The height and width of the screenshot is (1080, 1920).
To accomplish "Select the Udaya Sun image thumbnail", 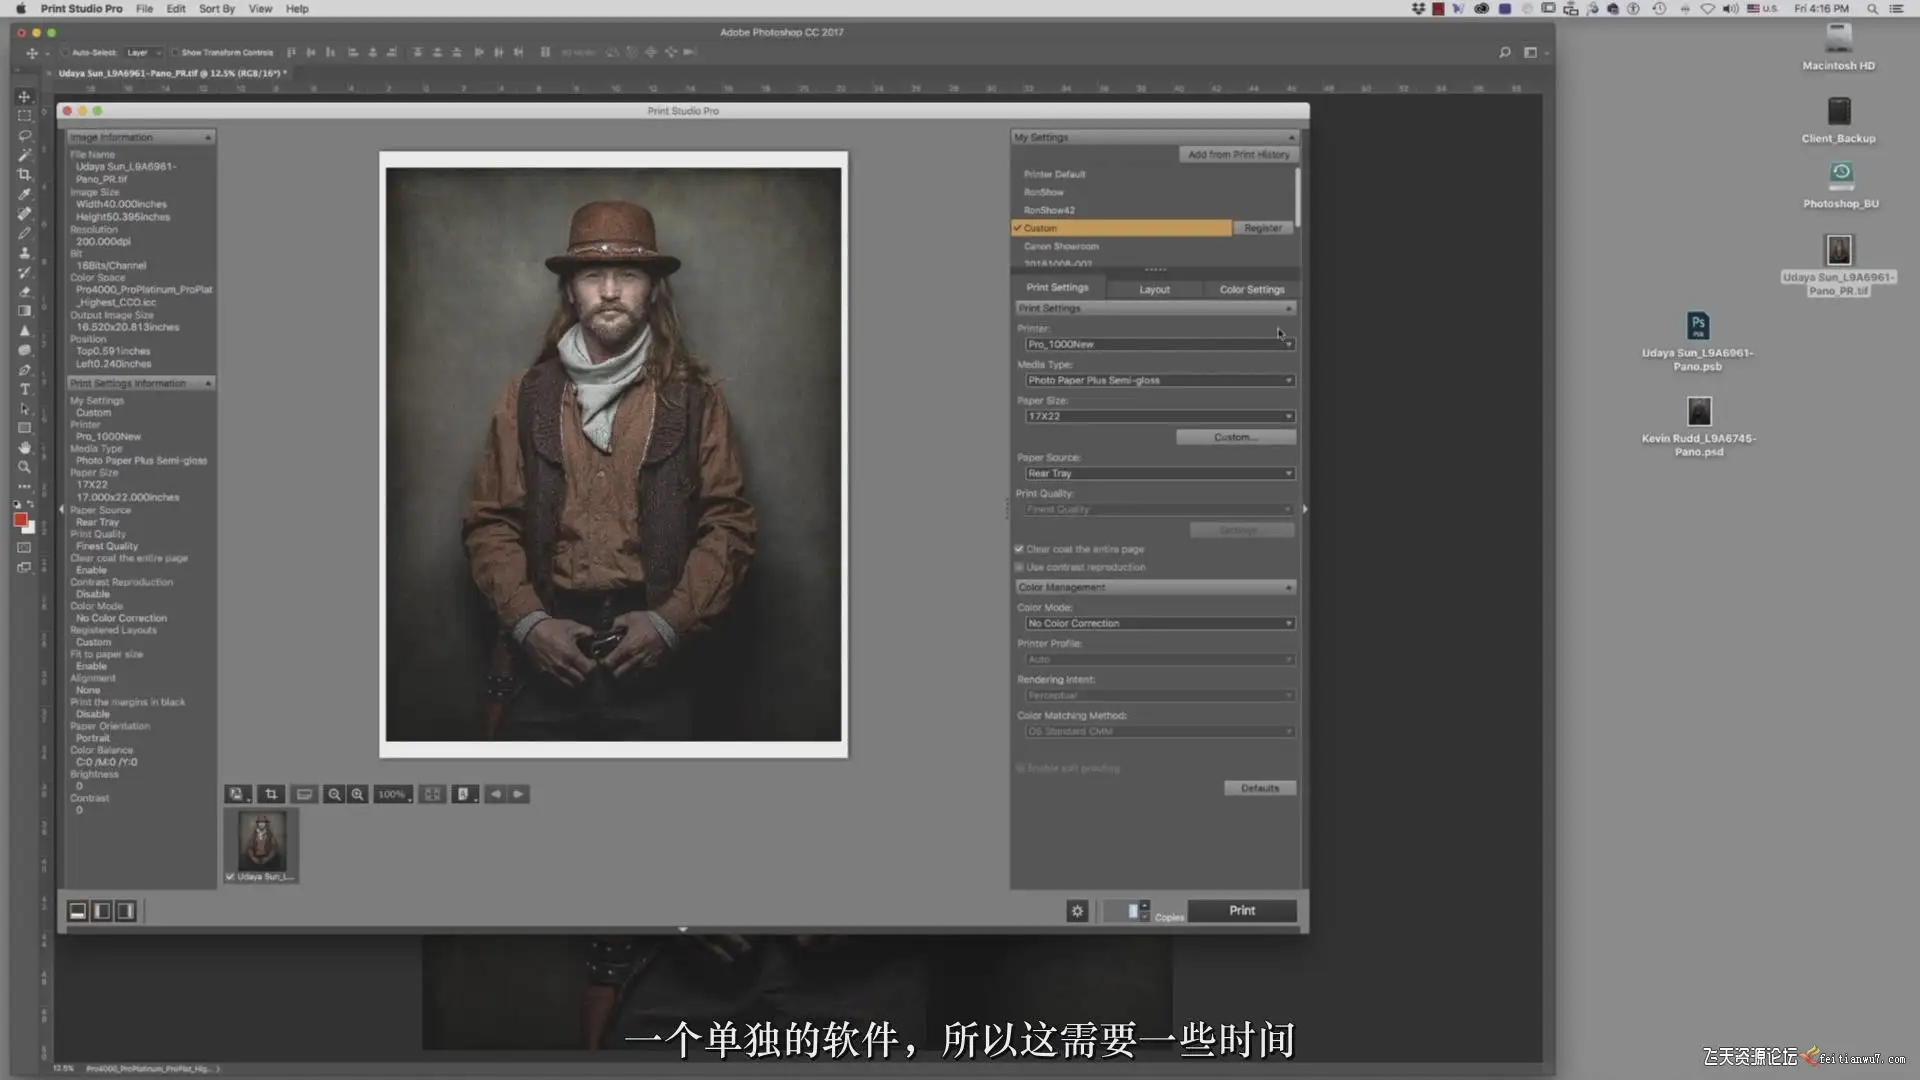I will [x=262, y=840].
